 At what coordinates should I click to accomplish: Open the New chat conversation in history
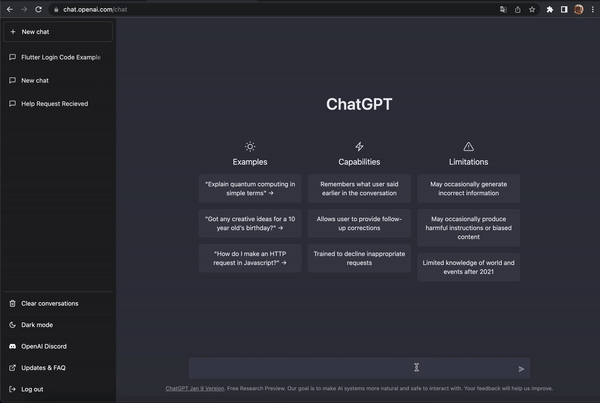point(58,80)
